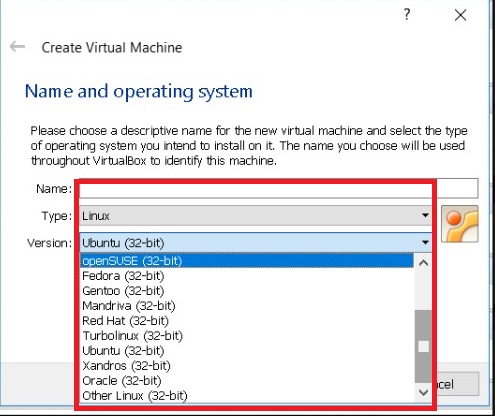
Task: Close the Create Virtual Machine dialog
Action: 460,15
